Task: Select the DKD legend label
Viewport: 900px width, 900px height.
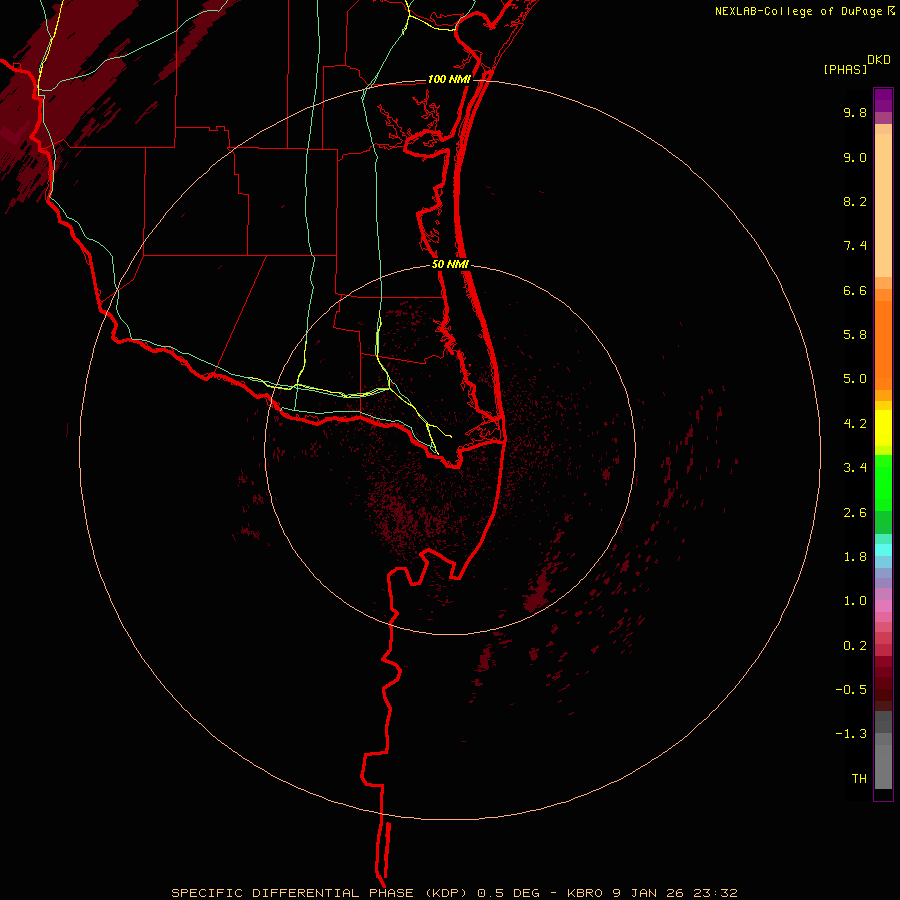Action: click(x=879, y=60)
